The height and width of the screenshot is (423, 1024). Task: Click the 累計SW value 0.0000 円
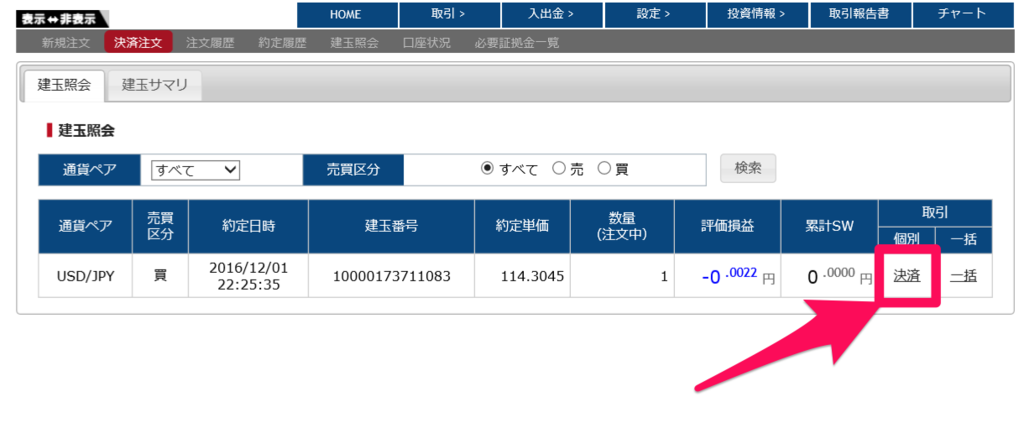click(x=840, y=276)
